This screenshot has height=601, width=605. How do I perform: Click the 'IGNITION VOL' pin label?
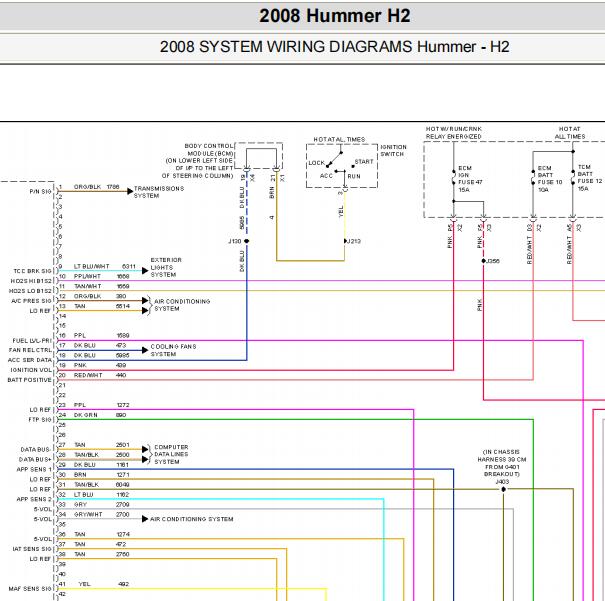[x=31, y=370]
